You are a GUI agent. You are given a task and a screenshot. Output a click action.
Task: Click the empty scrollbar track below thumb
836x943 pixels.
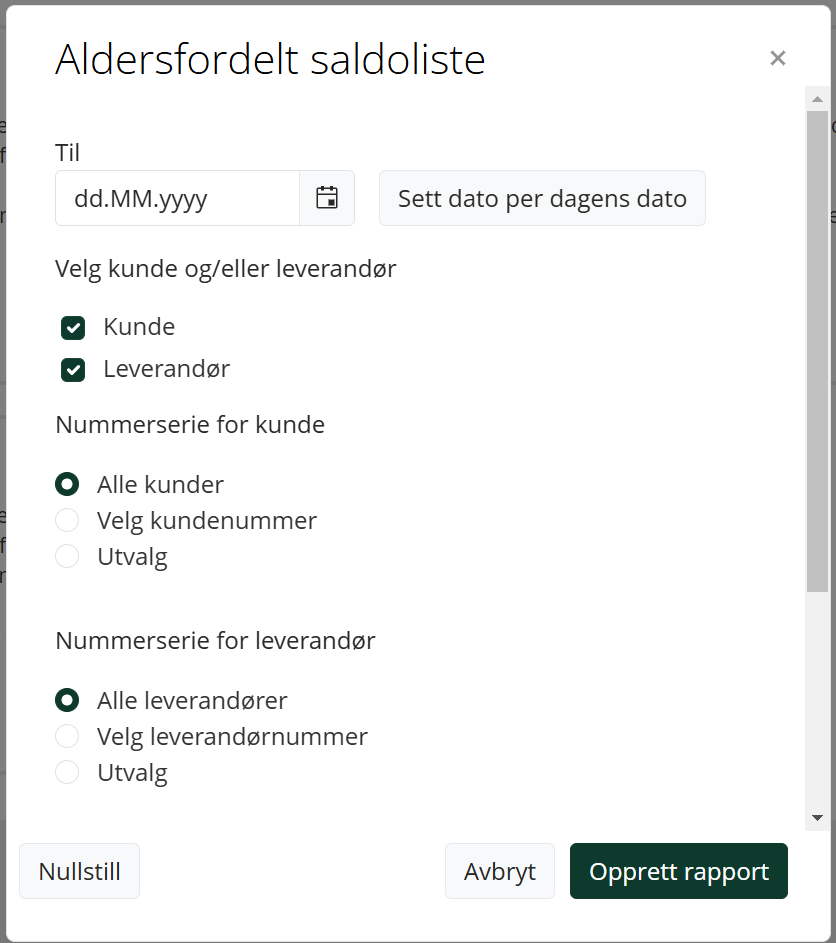coord(817,698)
